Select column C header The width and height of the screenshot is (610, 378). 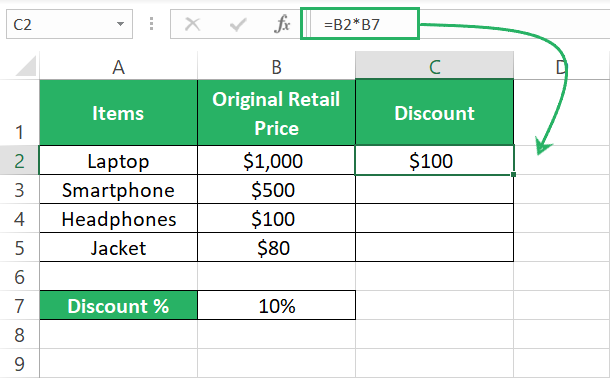435,66
